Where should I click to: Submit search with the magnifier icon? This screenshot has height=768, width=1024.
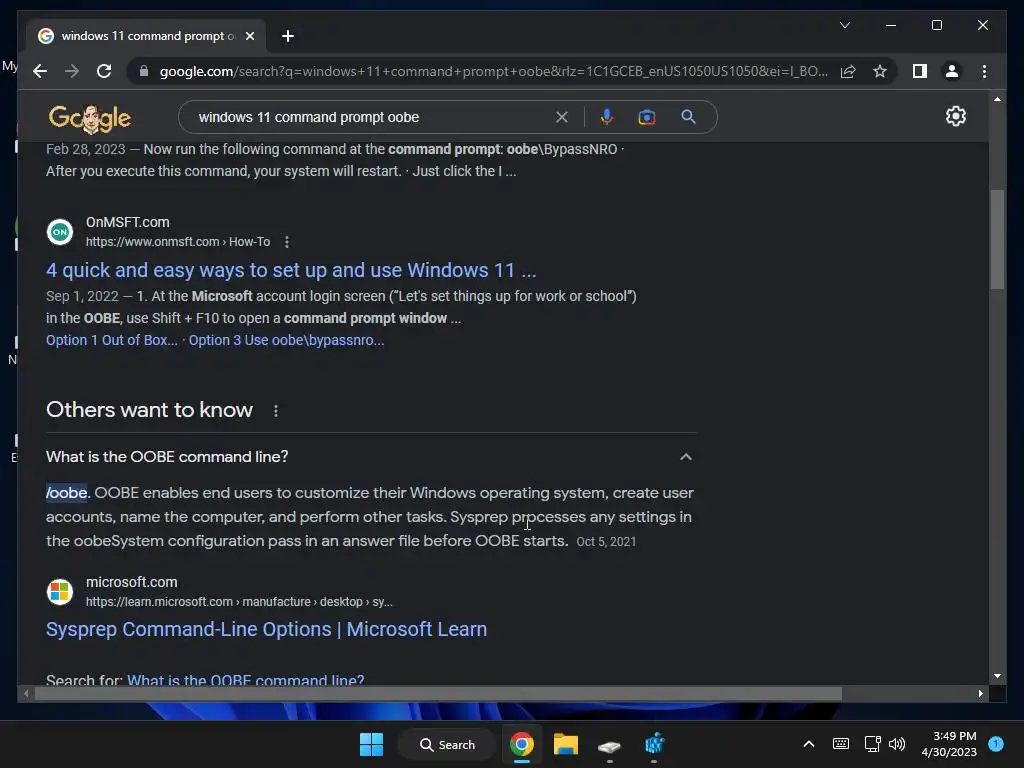point(688,117)
